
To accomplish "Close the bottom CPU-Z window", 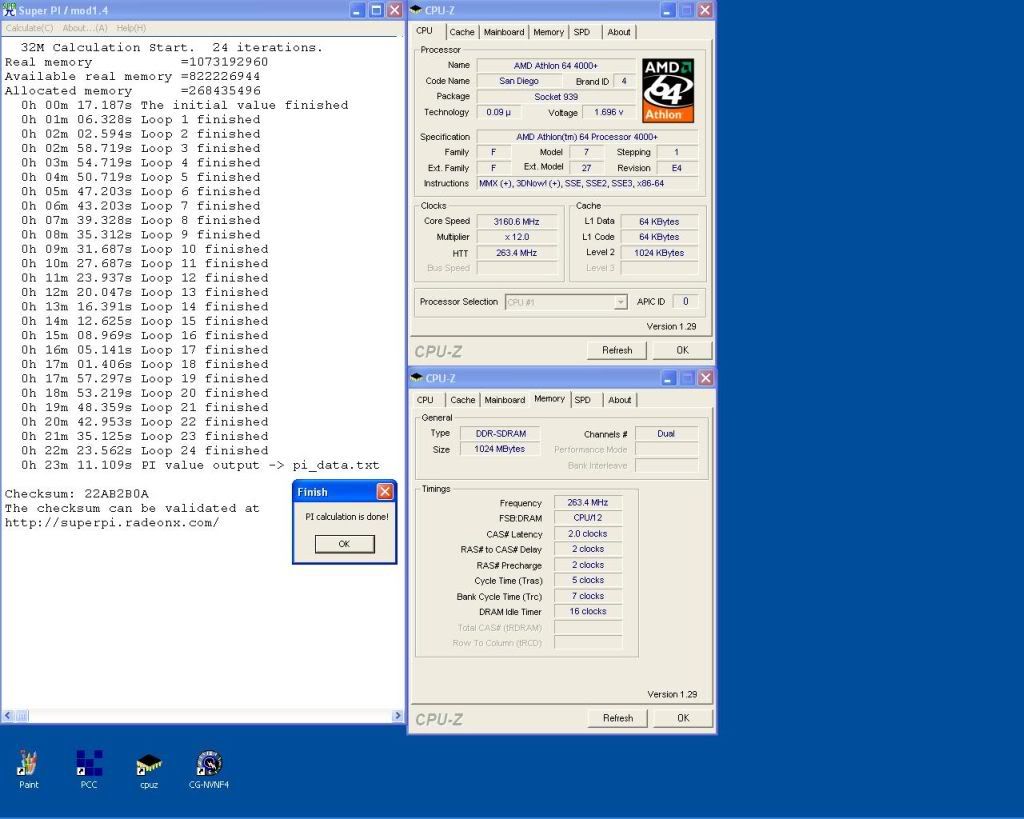I will tap(705, 377).
